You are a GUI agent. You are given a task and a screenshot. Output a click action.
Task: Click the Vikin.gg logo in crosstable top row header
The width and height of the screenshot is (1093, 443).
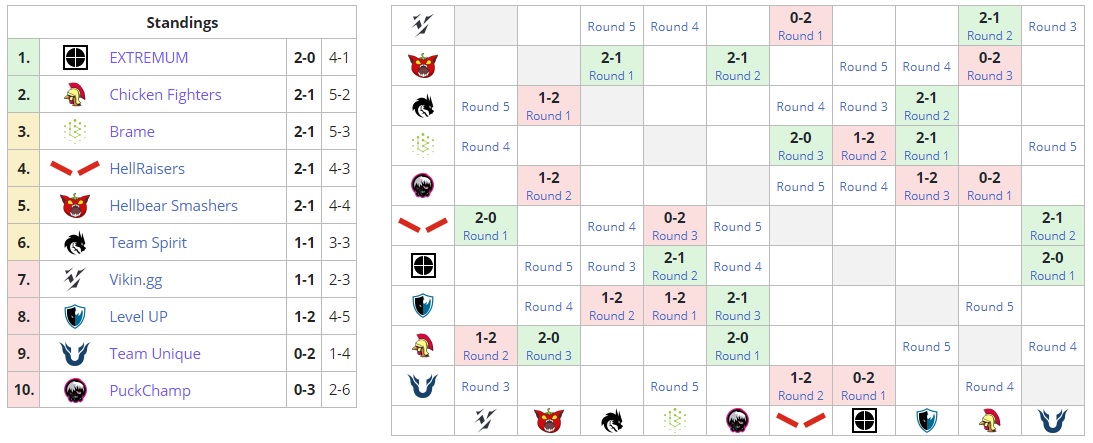[x=422, y=26]
